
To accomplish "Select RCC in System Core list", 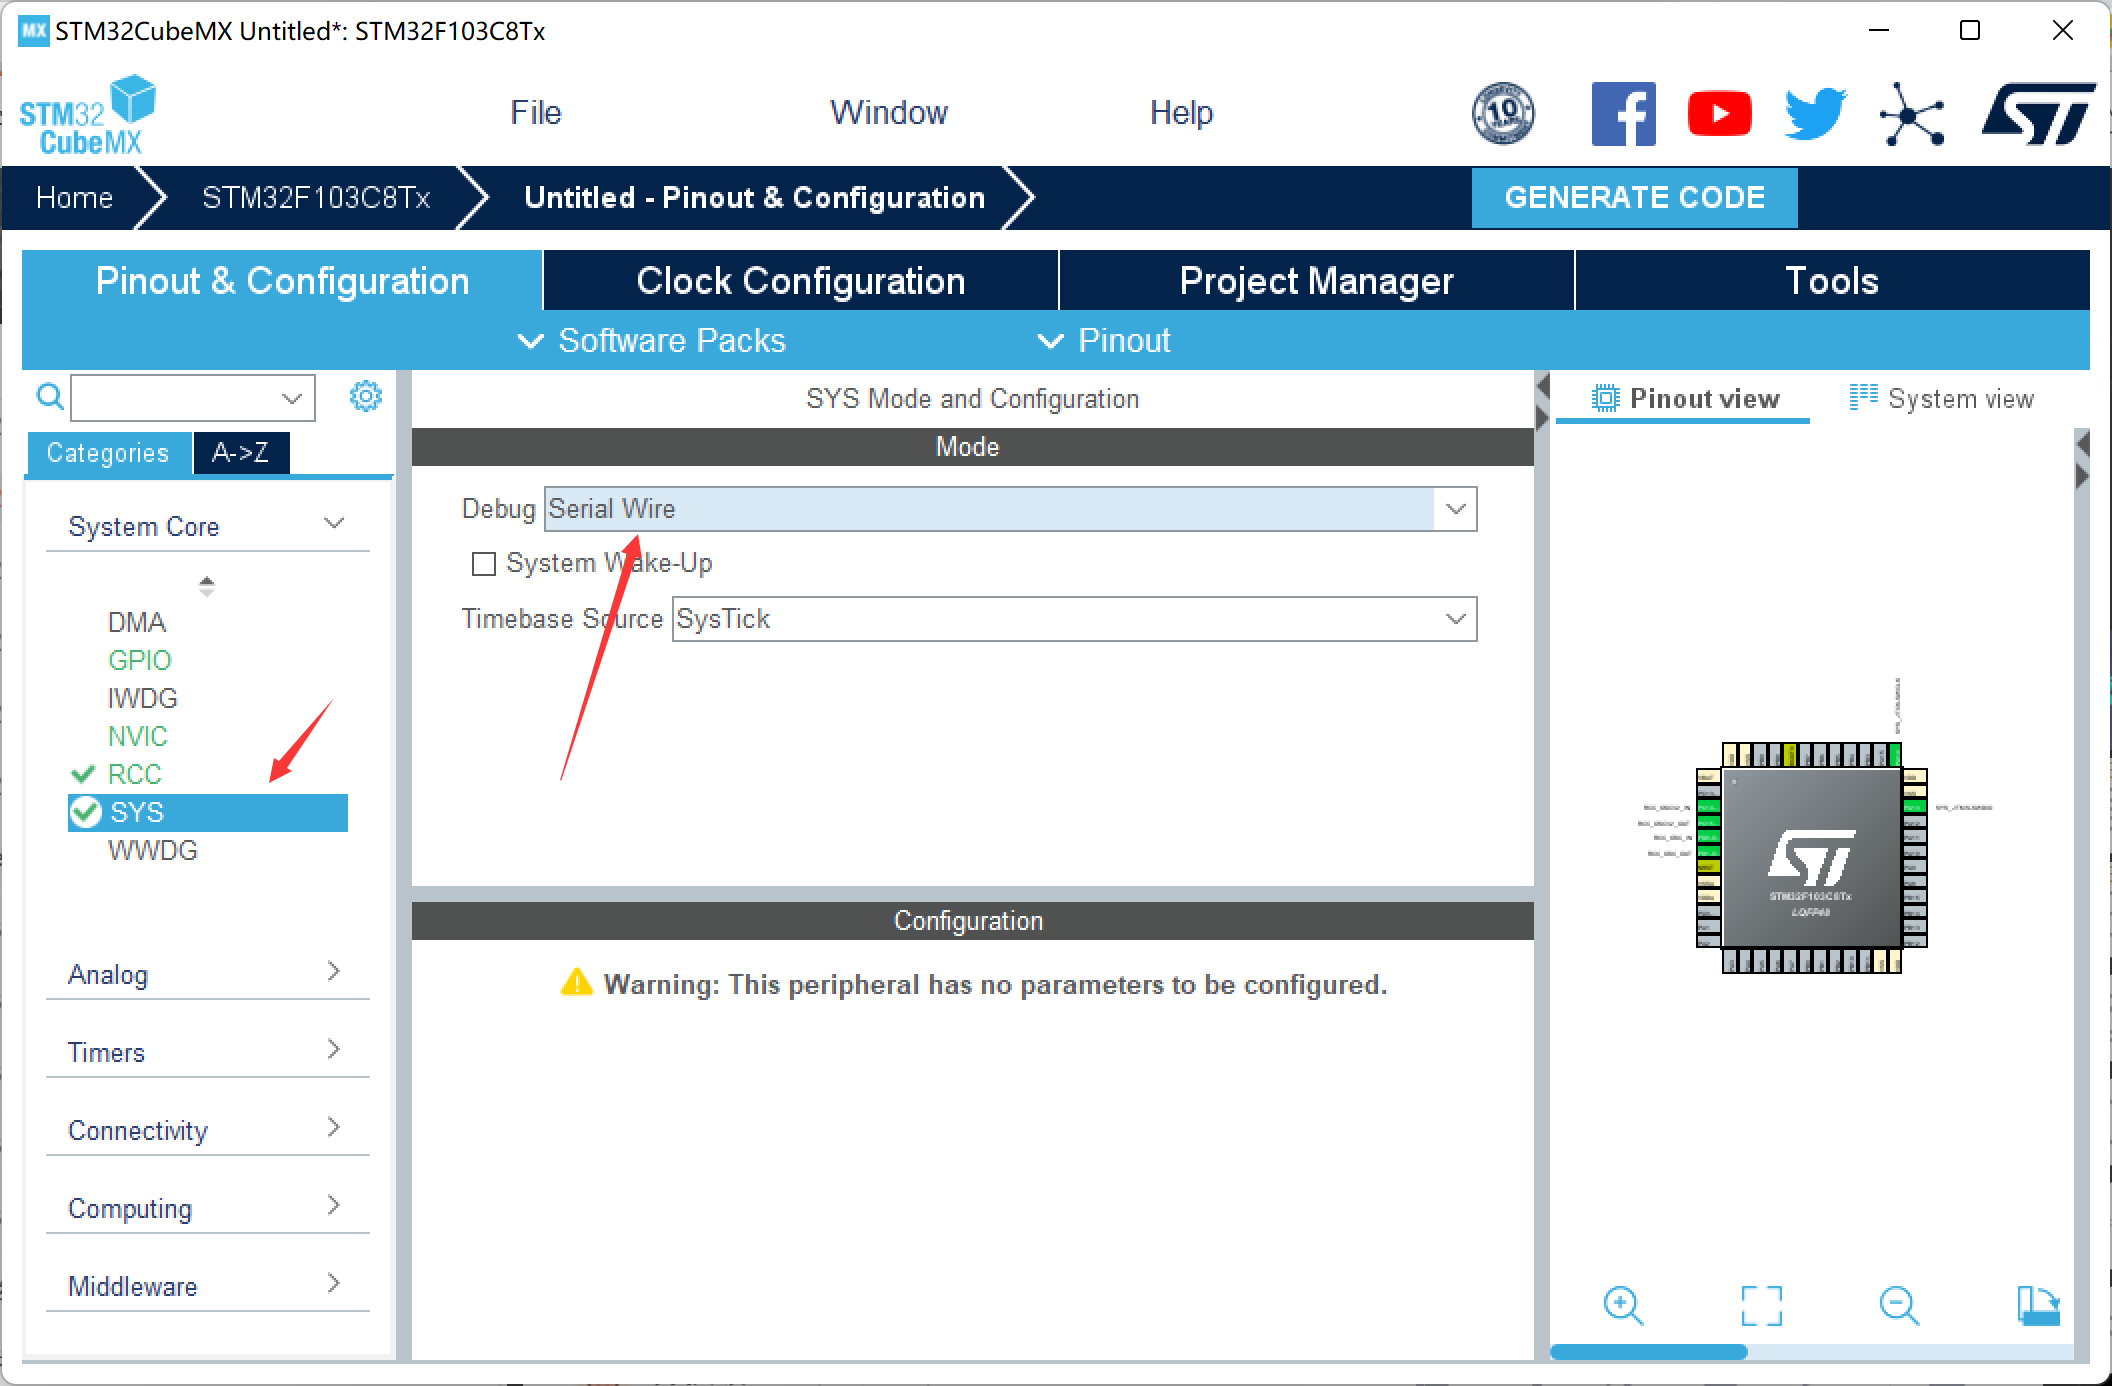I will tap(134, 774).
